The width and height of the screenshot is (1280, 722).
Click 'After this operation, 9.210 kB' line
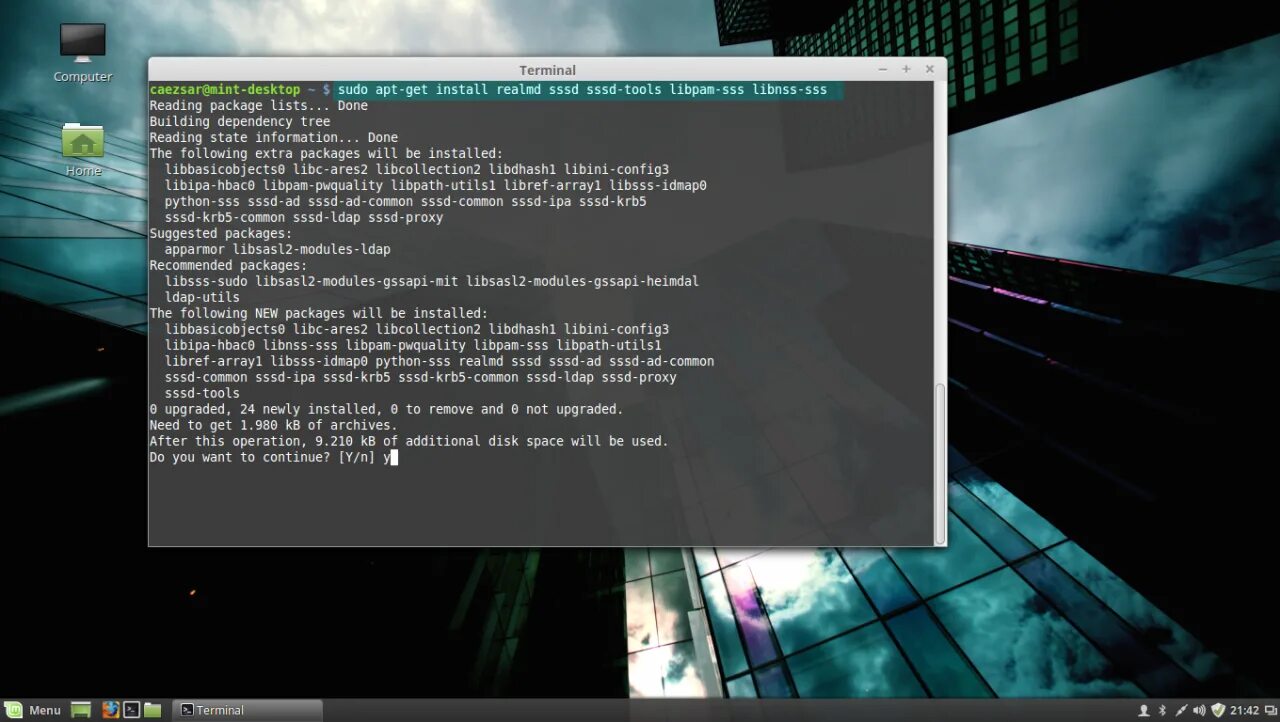[x=409, y=441]
